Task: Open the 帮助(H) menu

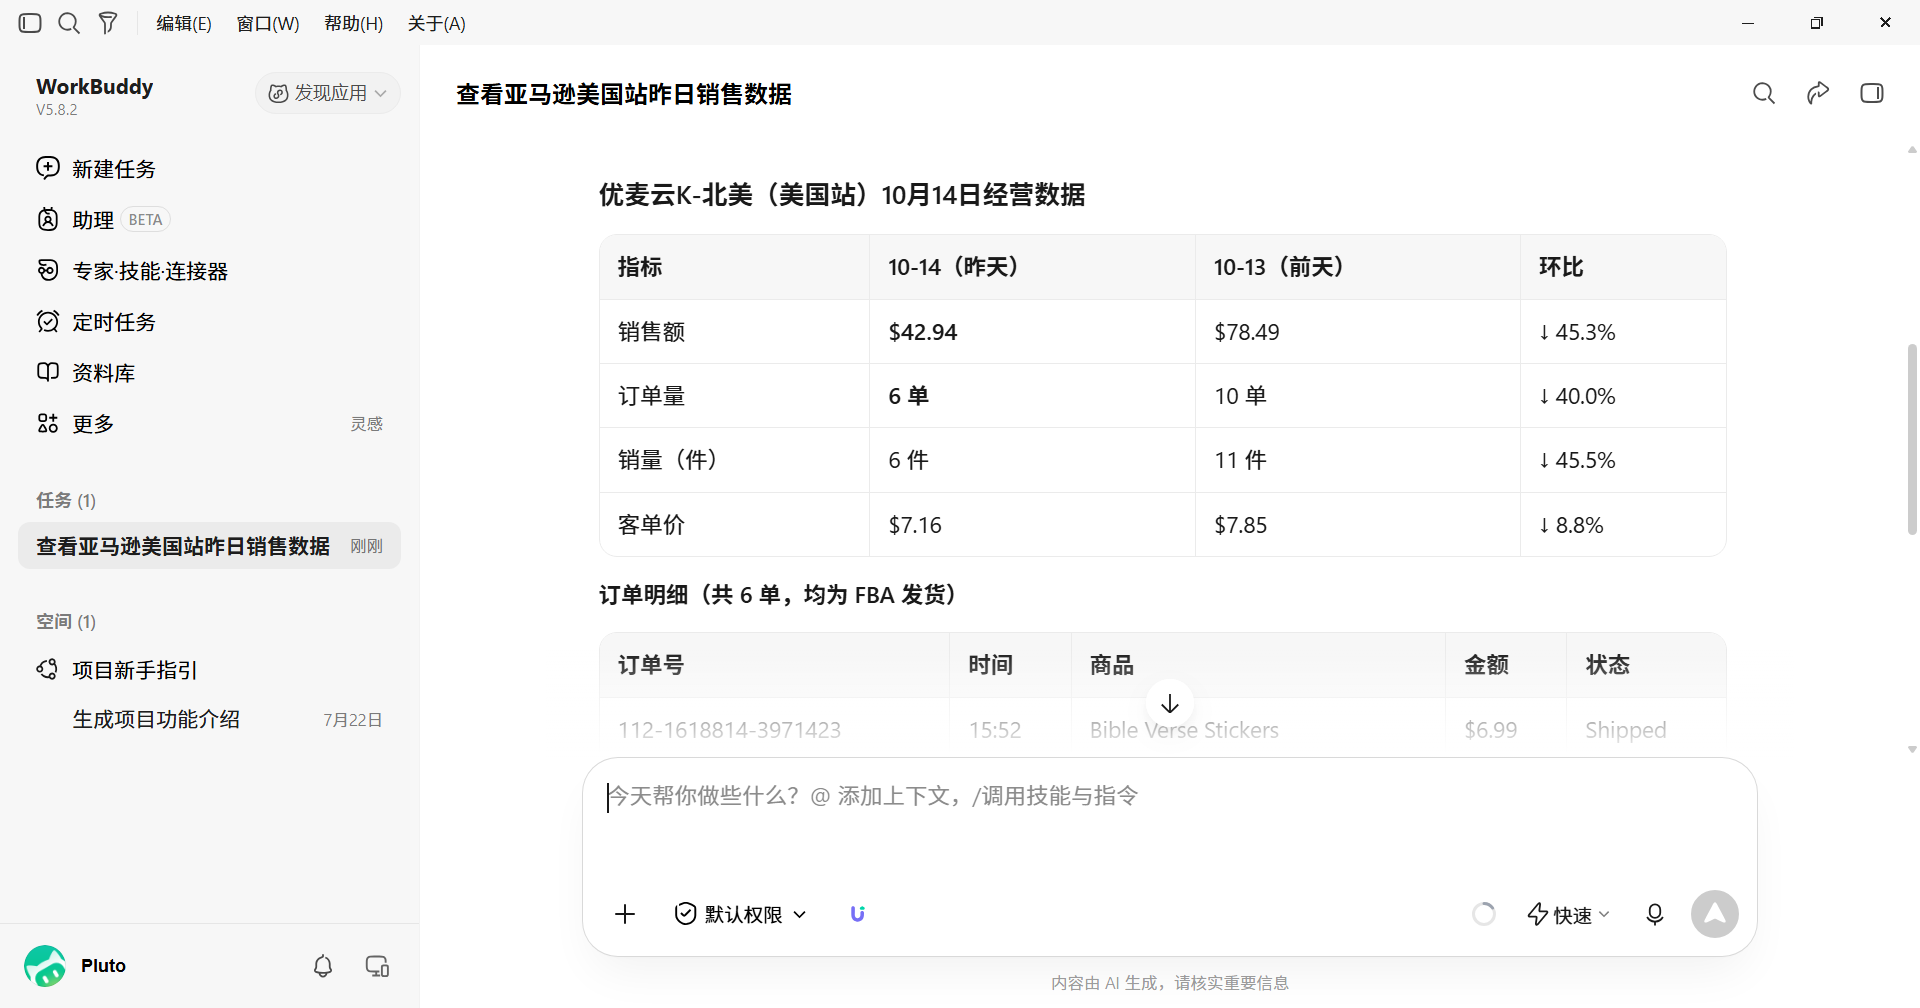Action: tap(353, 23)
